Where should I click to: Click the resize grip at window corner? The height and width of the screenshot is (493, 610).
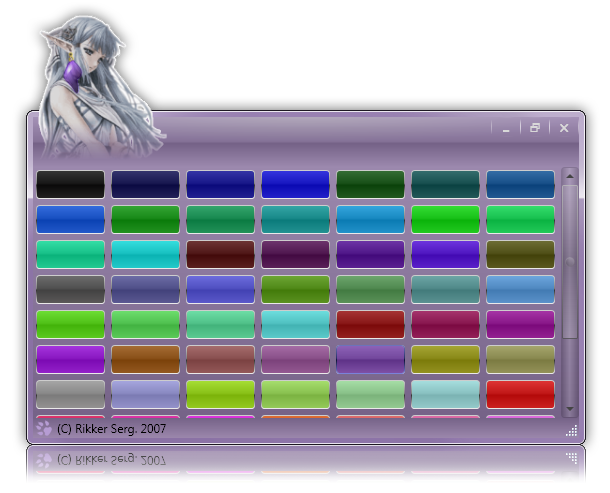point(571,431)
